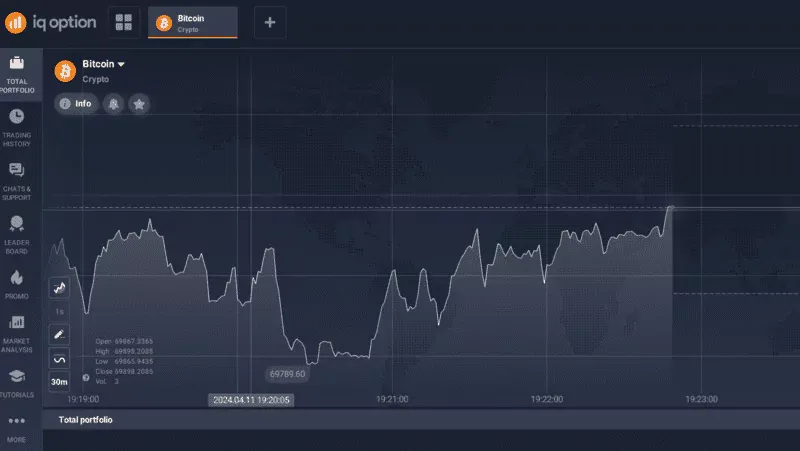This screenshot has height=451, width=800.
Task: Change chart type with line chart icon
Action: click(59, 288)
